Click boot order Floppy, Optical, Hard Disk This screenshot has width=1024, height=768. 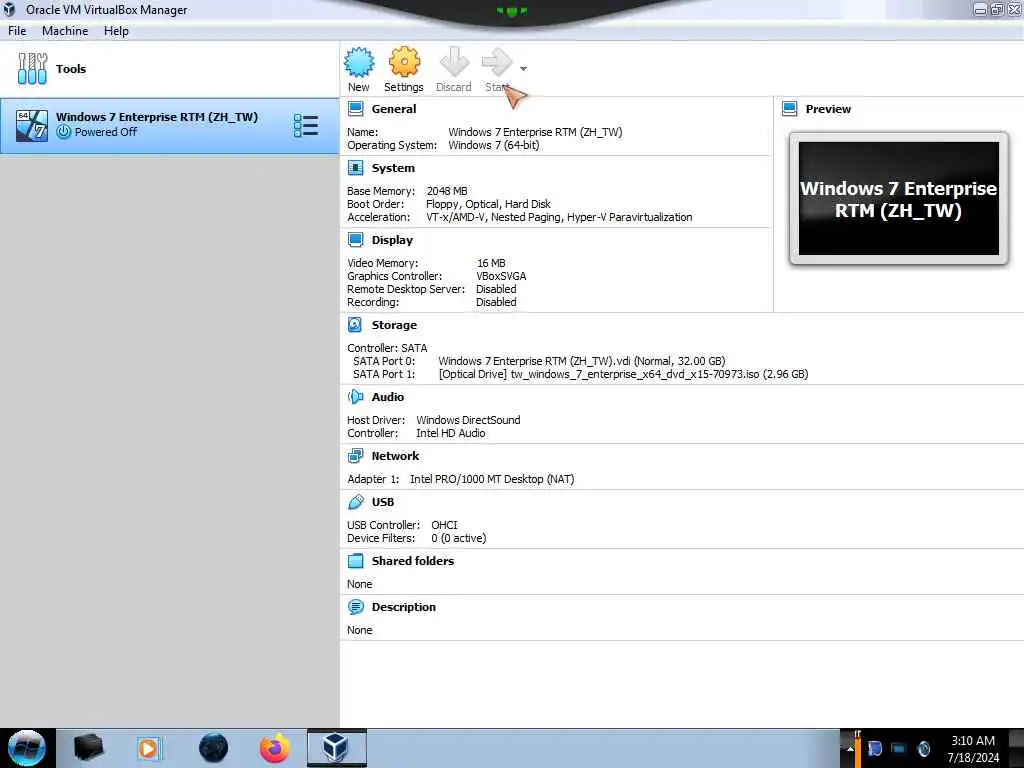[x=488, y=204]
